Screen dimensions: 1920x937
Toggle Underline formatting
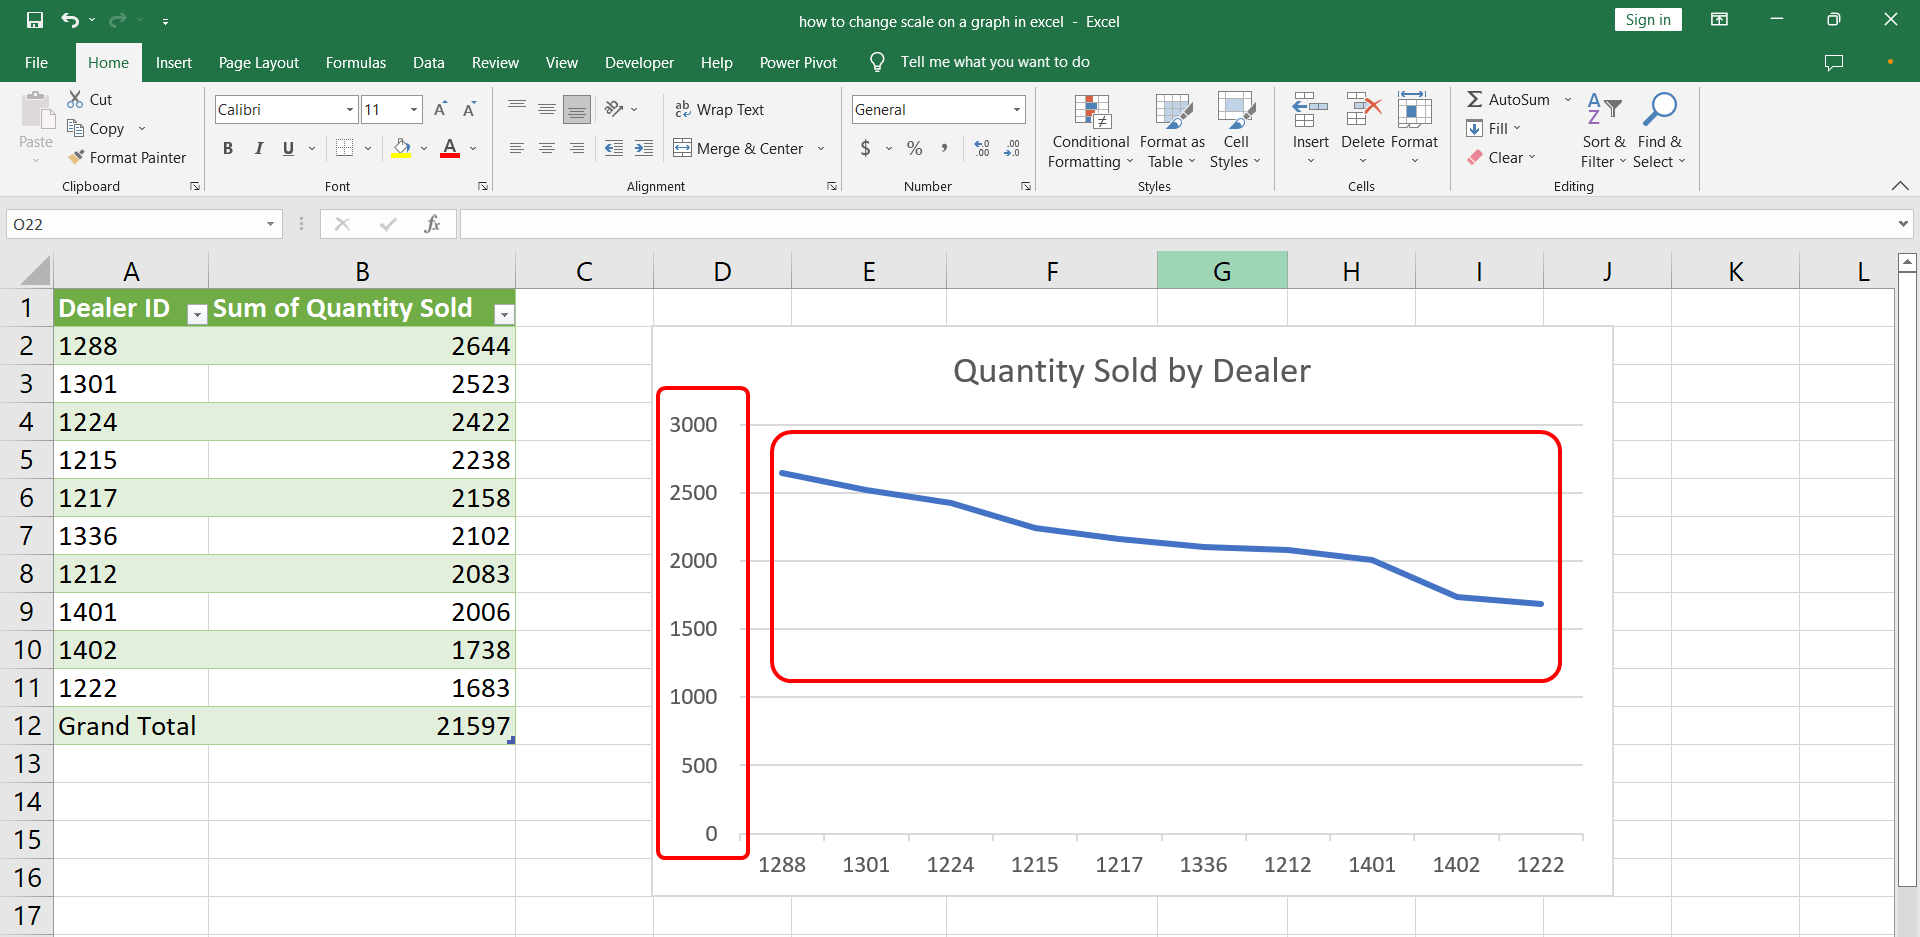(x=288, y=148)
